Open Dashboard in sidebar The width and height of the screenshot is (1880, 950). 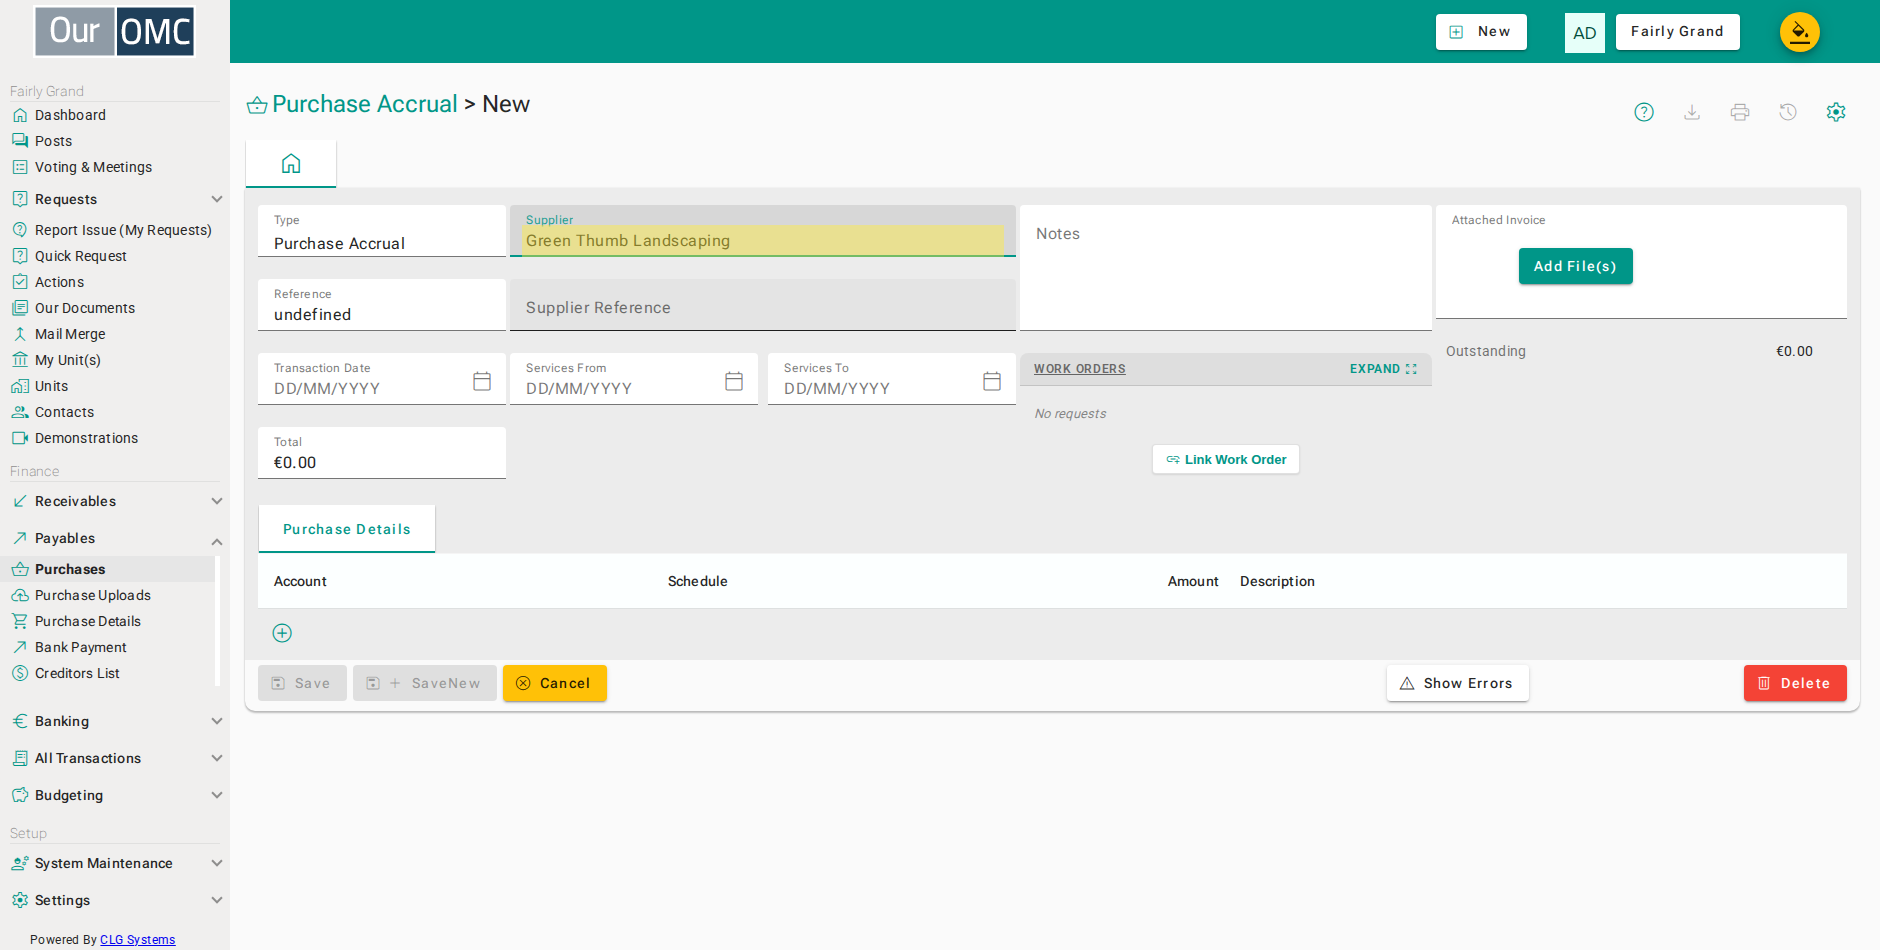coord(70,115)
